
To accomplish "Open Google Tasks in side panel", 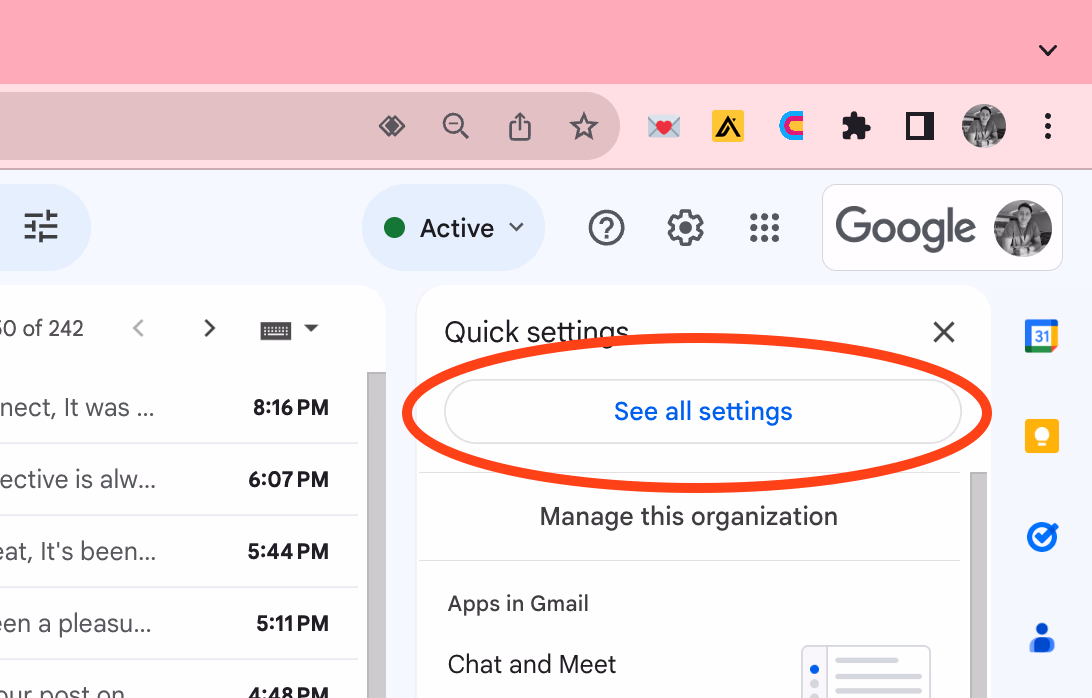I will pyautogui.click(x=1042, y=537).
